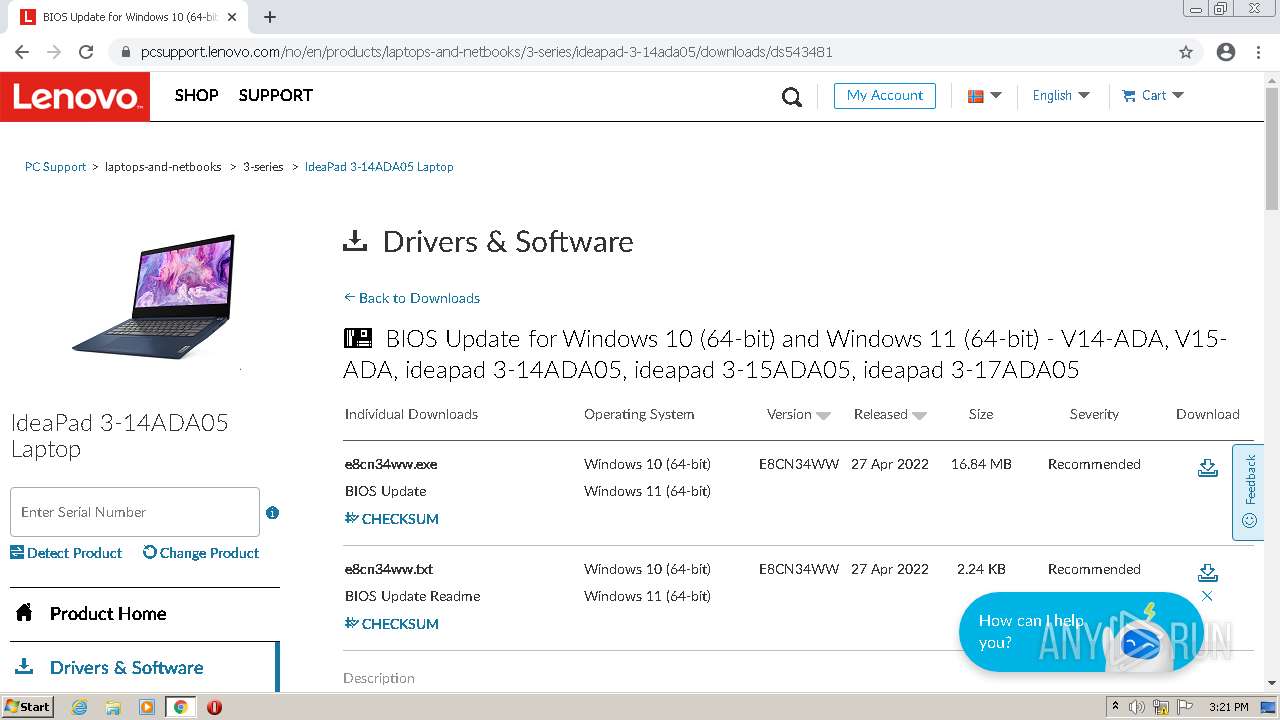Open English language dropdown

pyautogui.click(x=1061, y=96)
